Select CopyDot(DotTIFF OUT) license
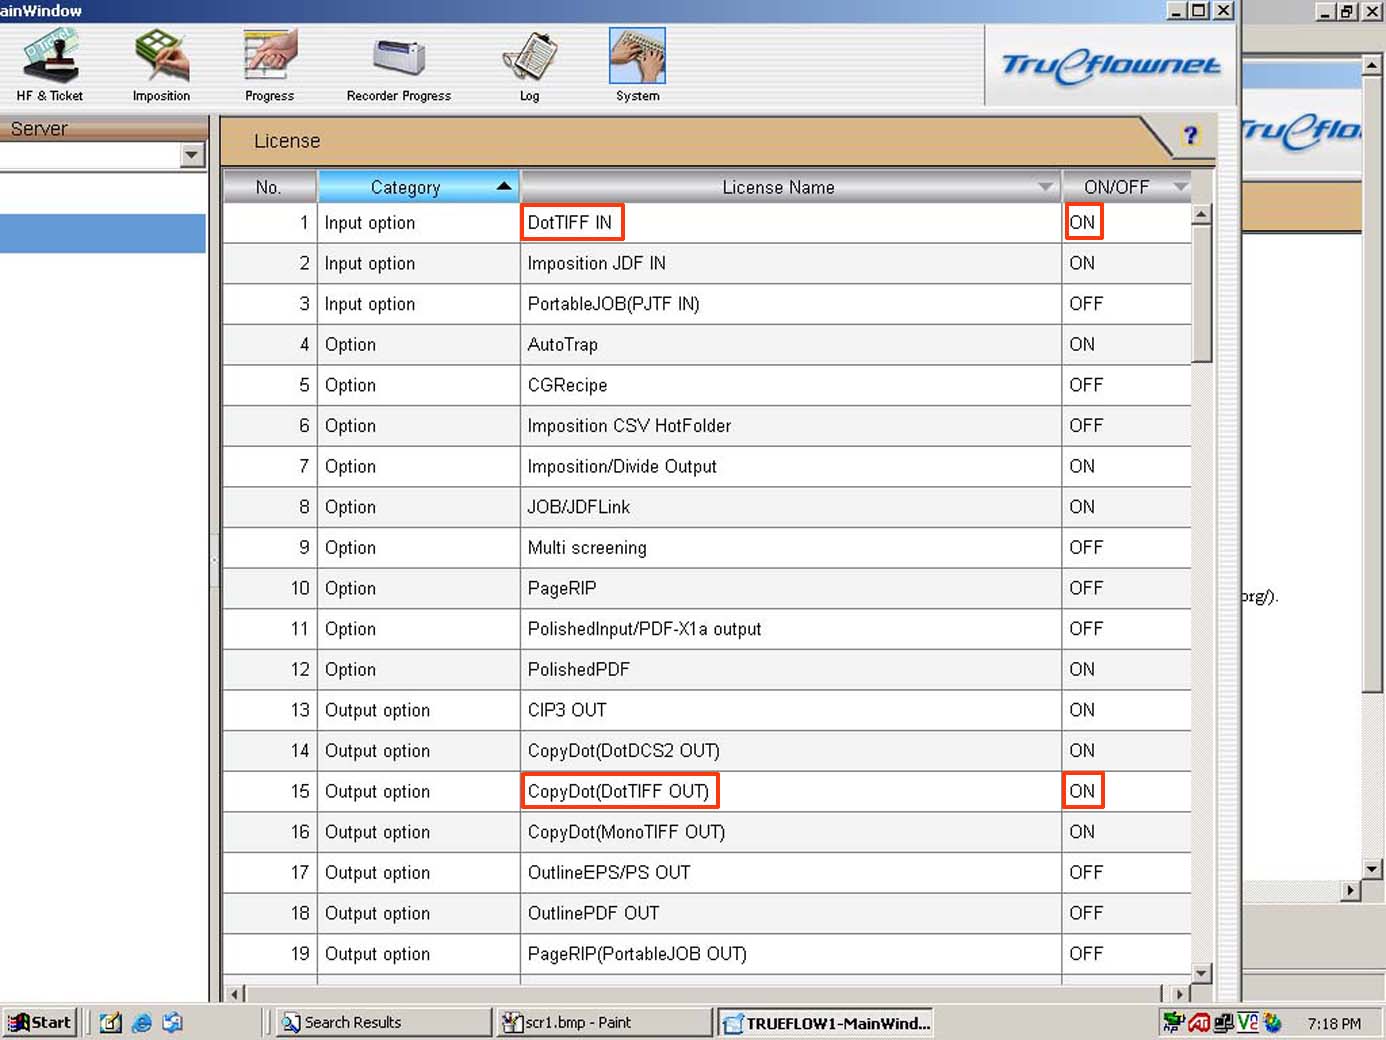The height and width of the screenshot is (1040, 1386). pos(618,791)
